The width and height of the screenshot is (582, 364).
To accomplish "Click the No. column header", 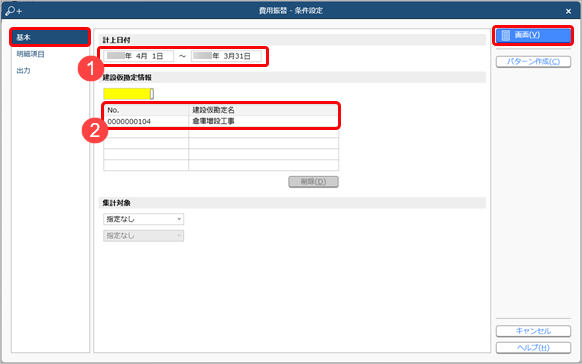I will pyautogui.click(x=146, y=110).
